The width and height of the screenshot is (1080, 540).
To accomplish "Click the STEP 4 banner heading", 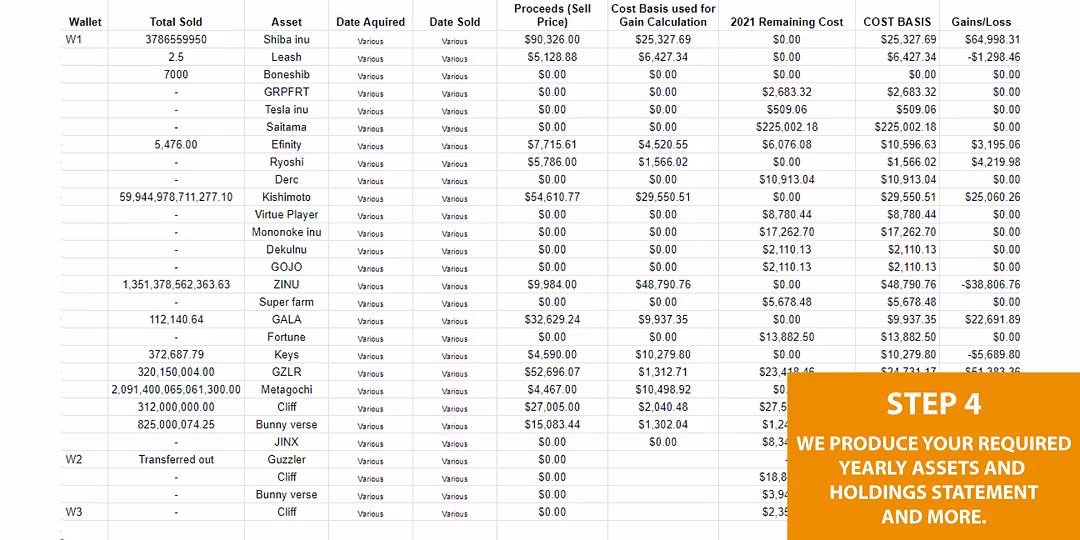I will pos(933,404).
